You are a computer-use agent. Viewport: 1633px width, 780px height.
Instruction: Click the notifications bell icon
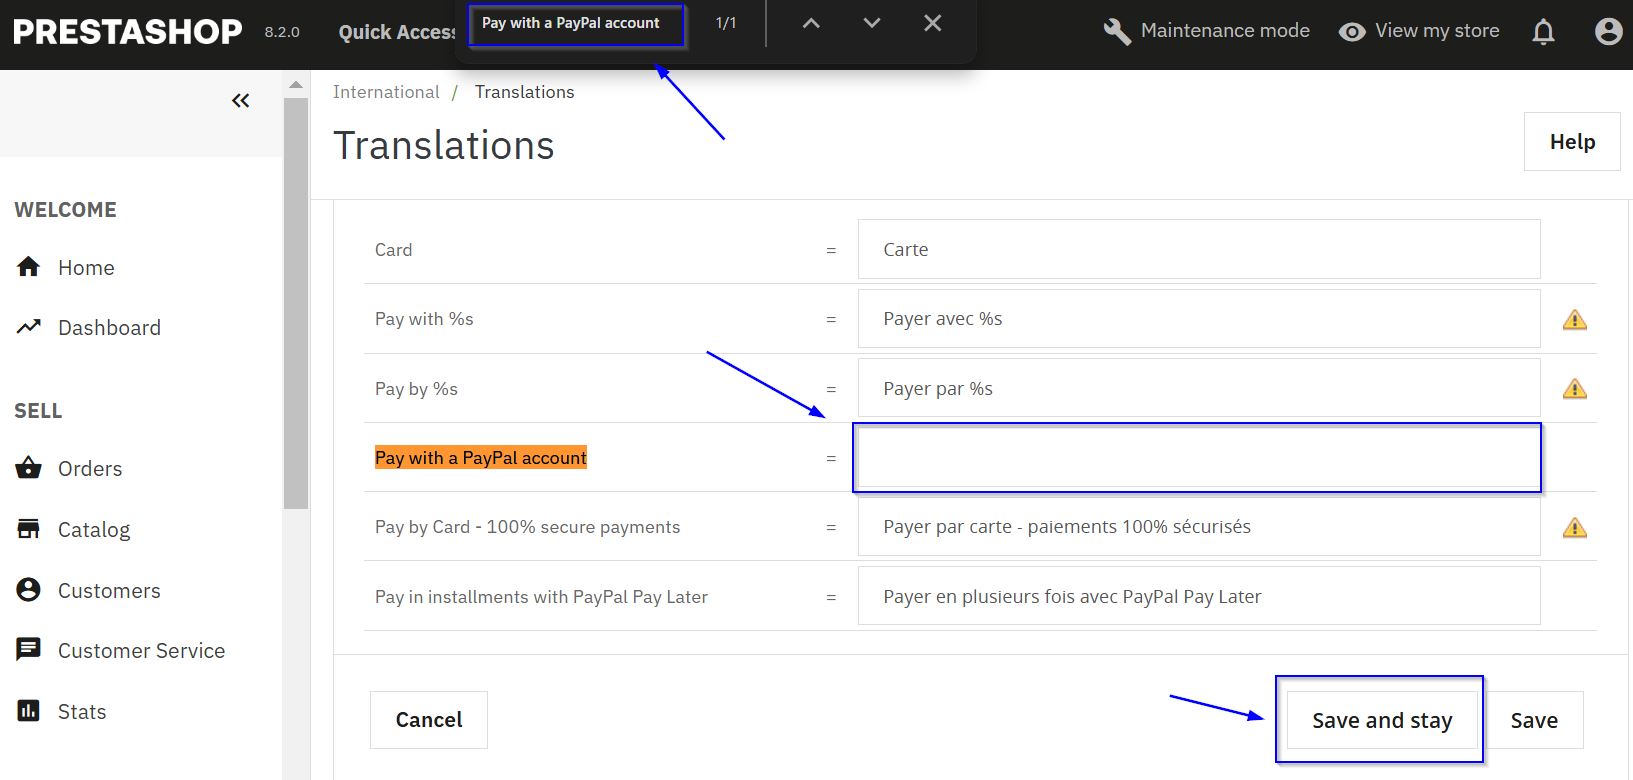tap(1543, 32)
